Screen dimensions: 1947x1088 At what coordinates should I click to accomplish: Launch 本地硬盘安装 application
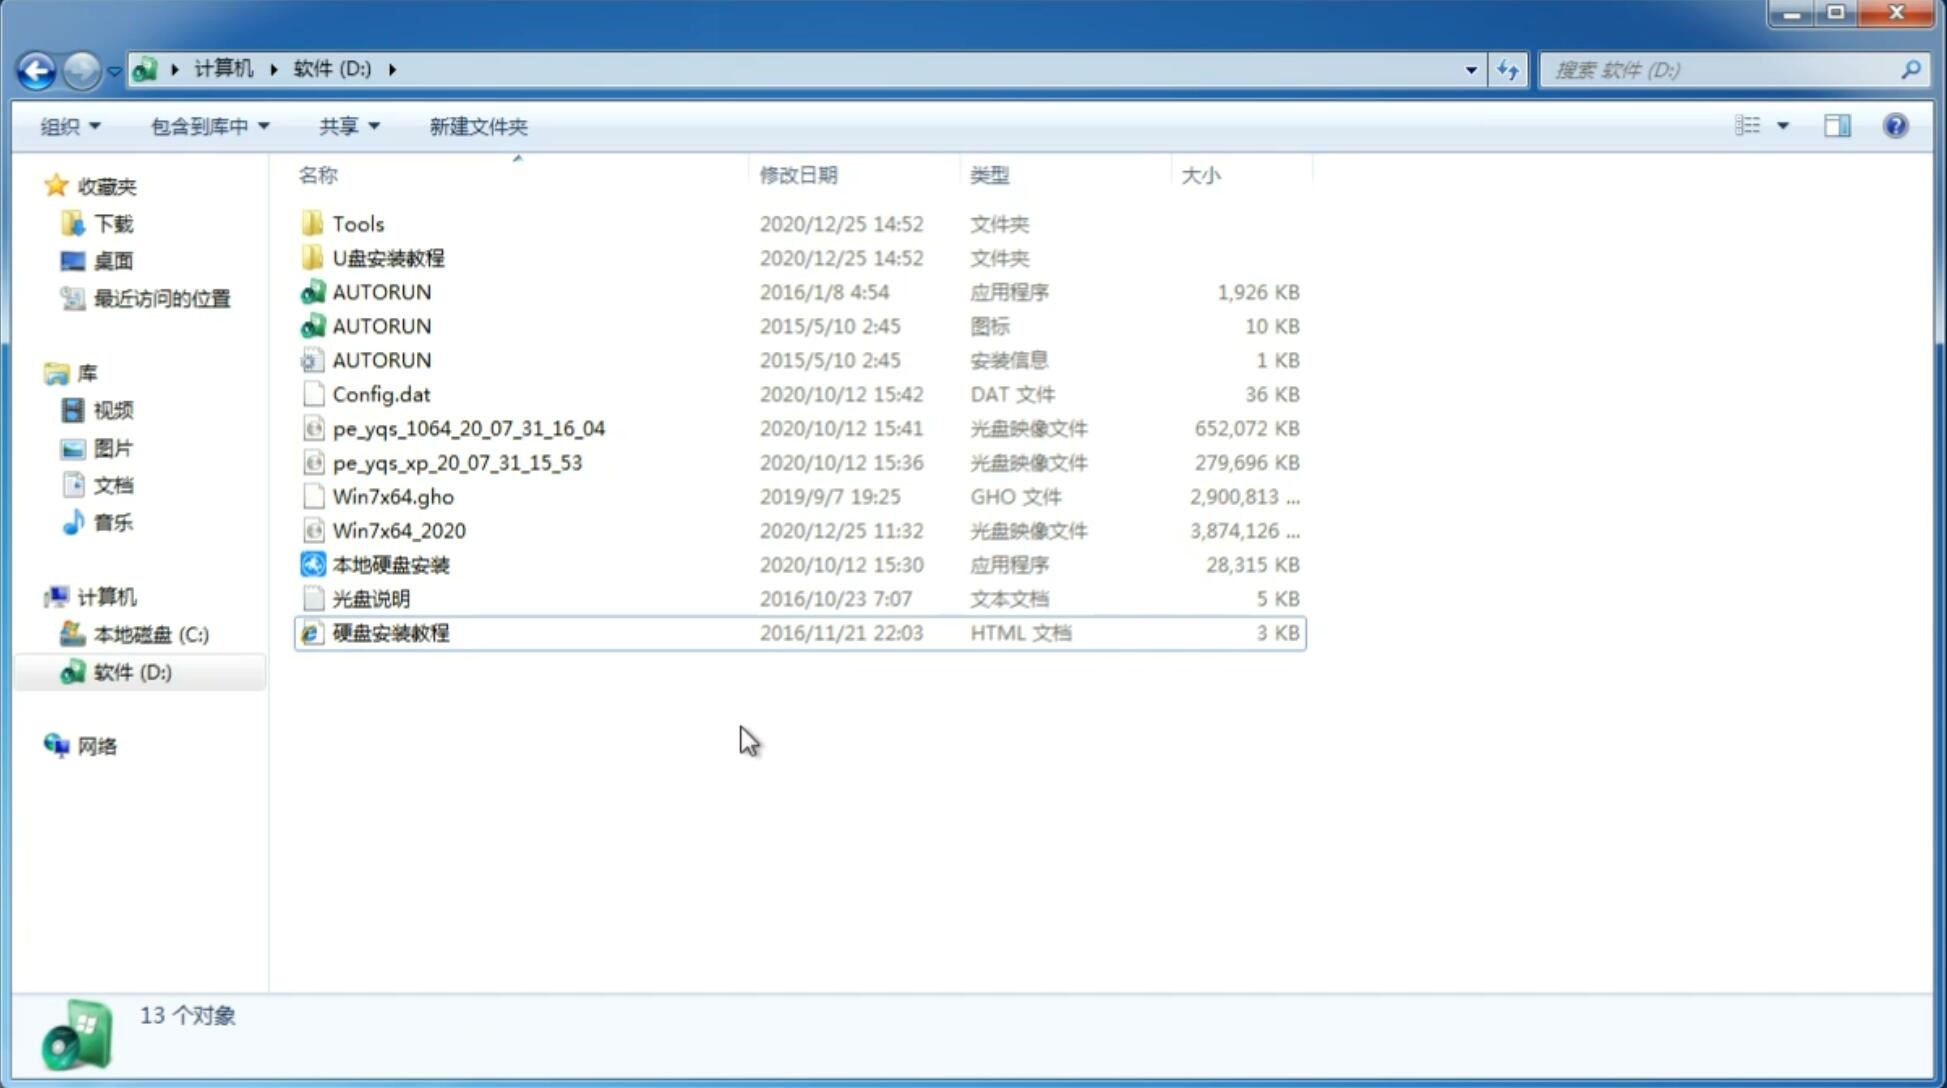tap(390, 564)
